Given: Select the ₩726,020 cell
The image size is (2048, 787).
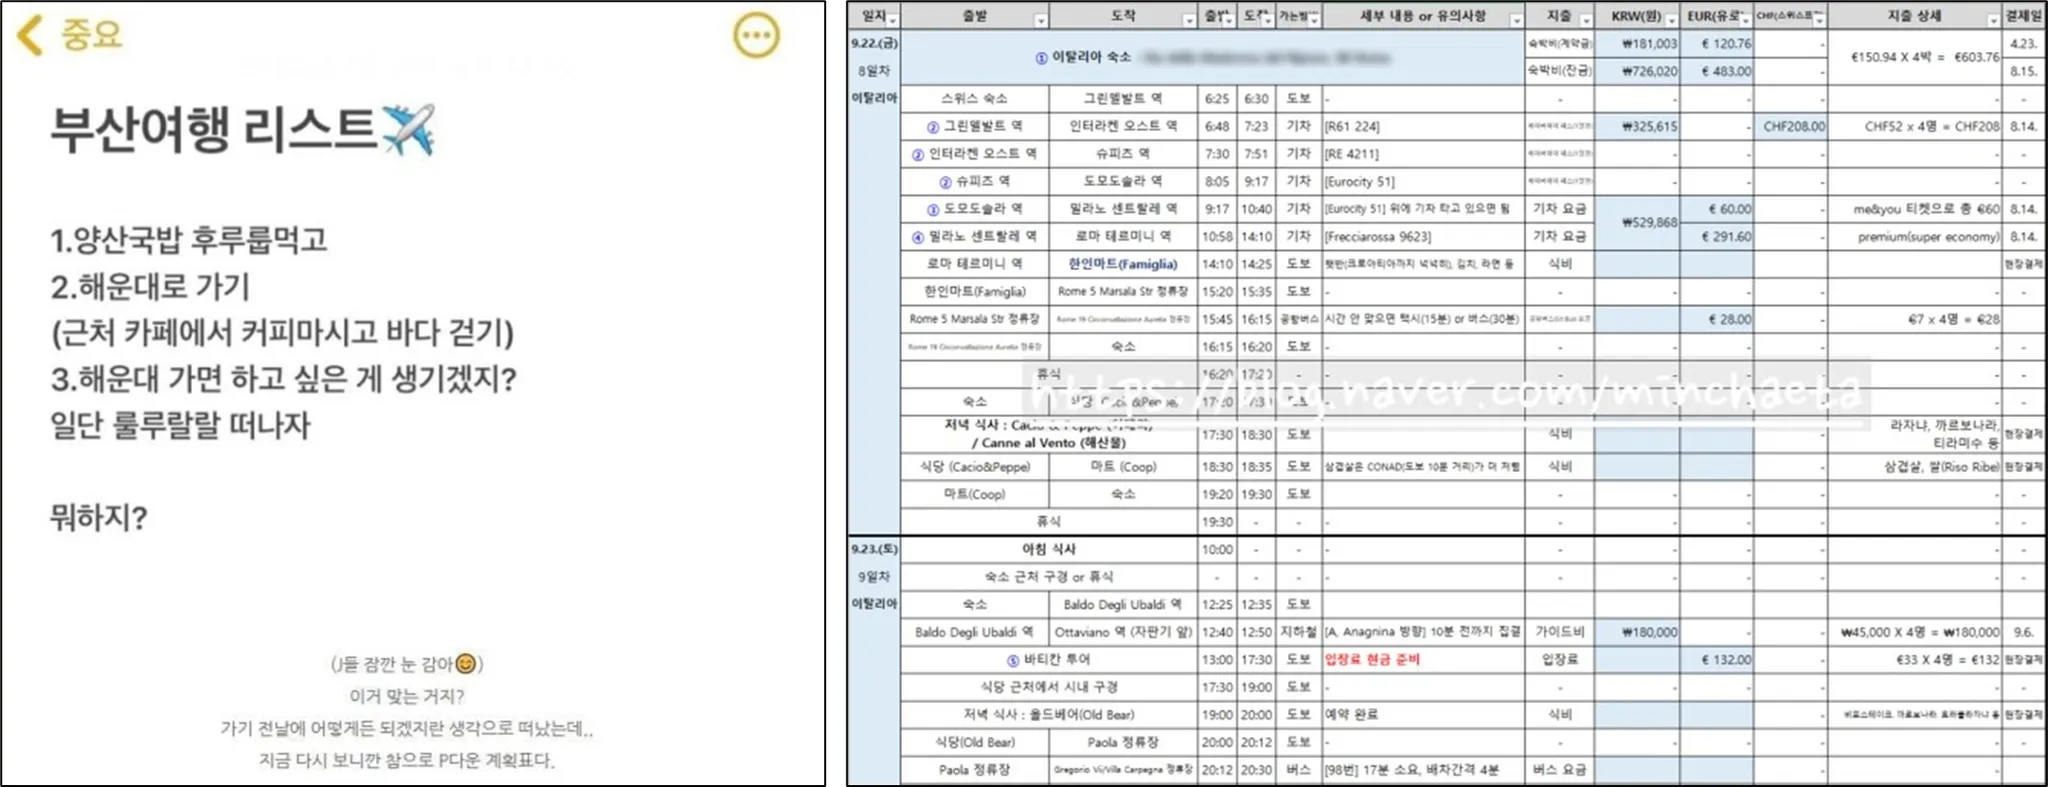Looking at the screenshot, I should tap(1637, 71).
